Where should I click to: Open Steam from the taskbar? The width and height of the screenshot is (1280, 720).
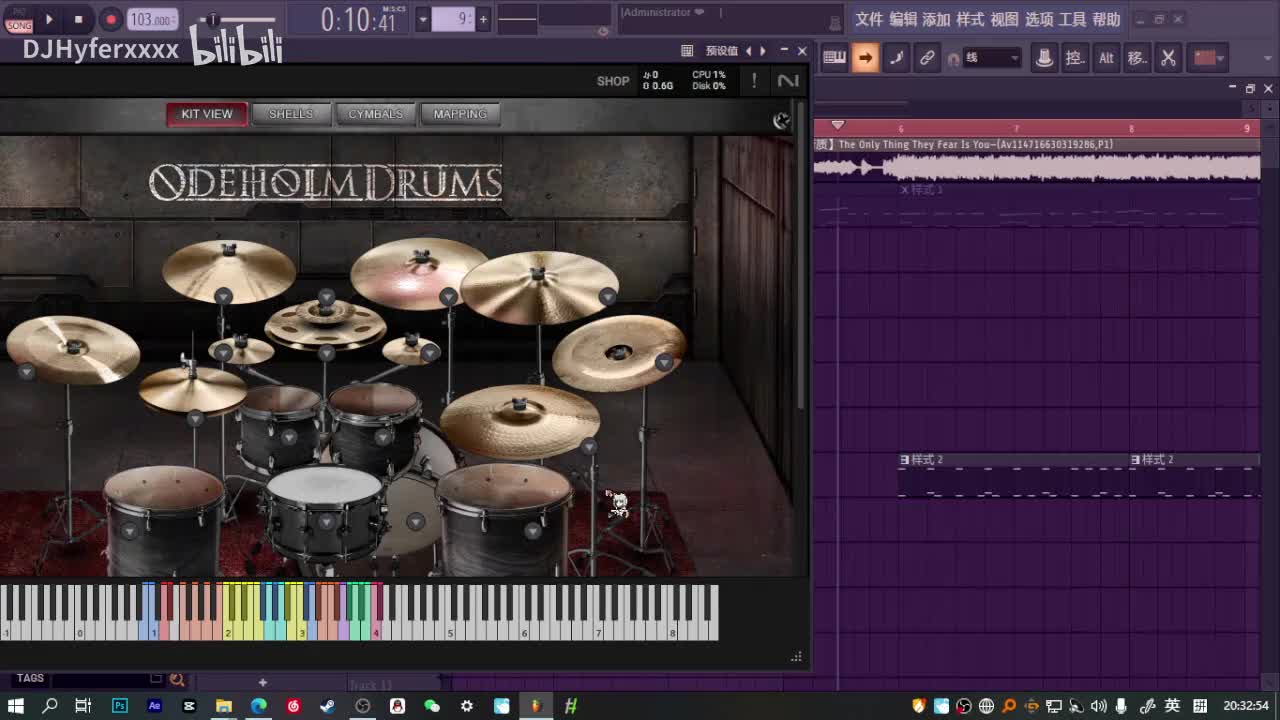pos(328,706)
